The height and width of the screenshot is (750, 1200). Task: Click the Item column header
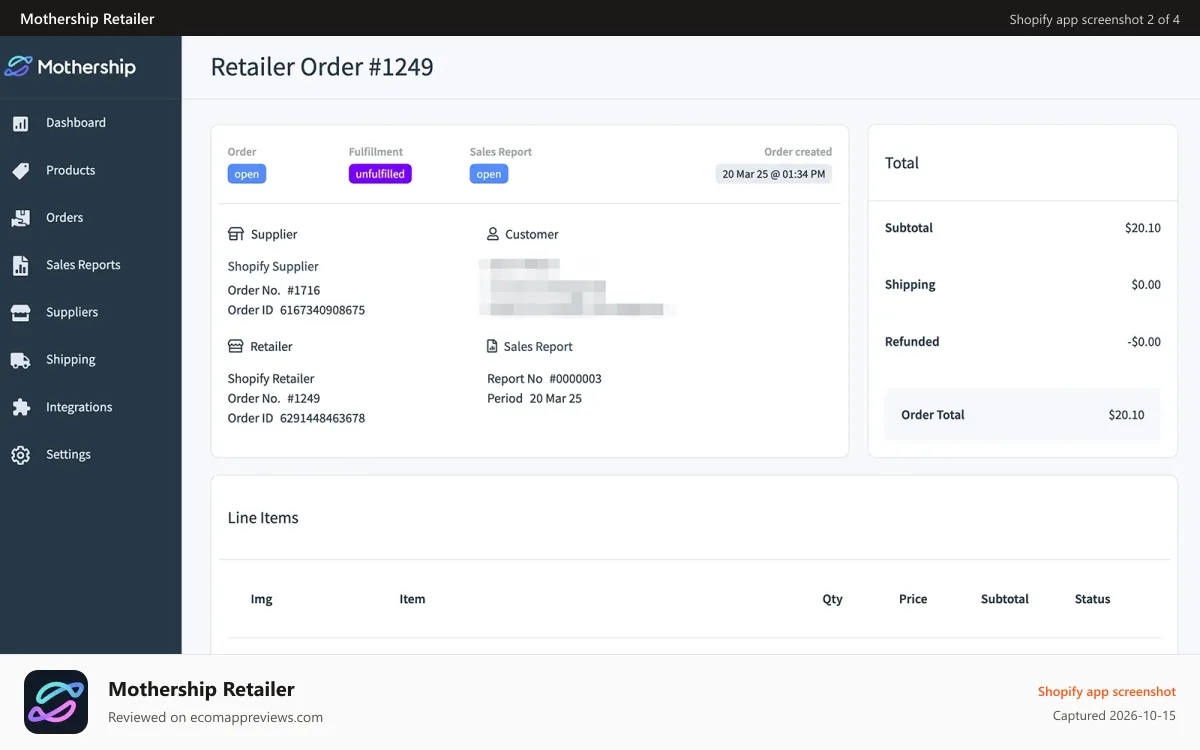pyautogui.click(x=412, y=599)
